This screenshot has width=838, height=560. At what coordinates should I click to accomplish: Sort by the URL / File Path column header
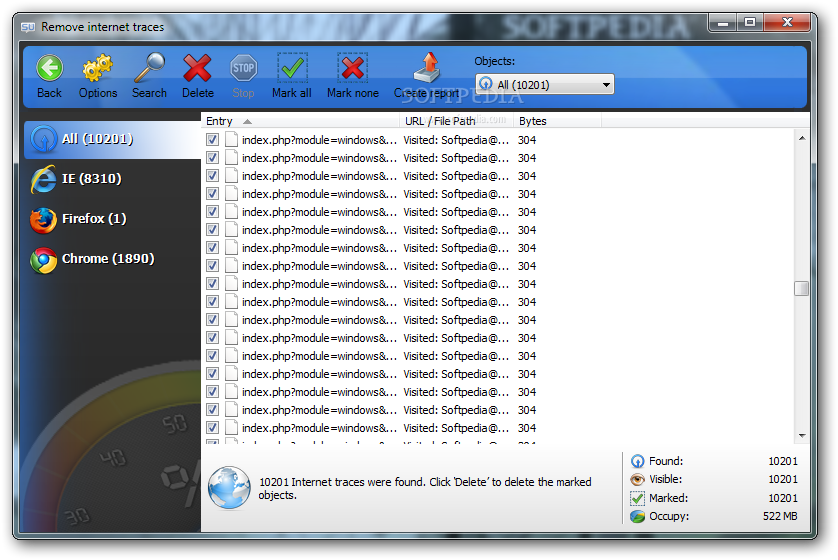[x=456, y=121]
